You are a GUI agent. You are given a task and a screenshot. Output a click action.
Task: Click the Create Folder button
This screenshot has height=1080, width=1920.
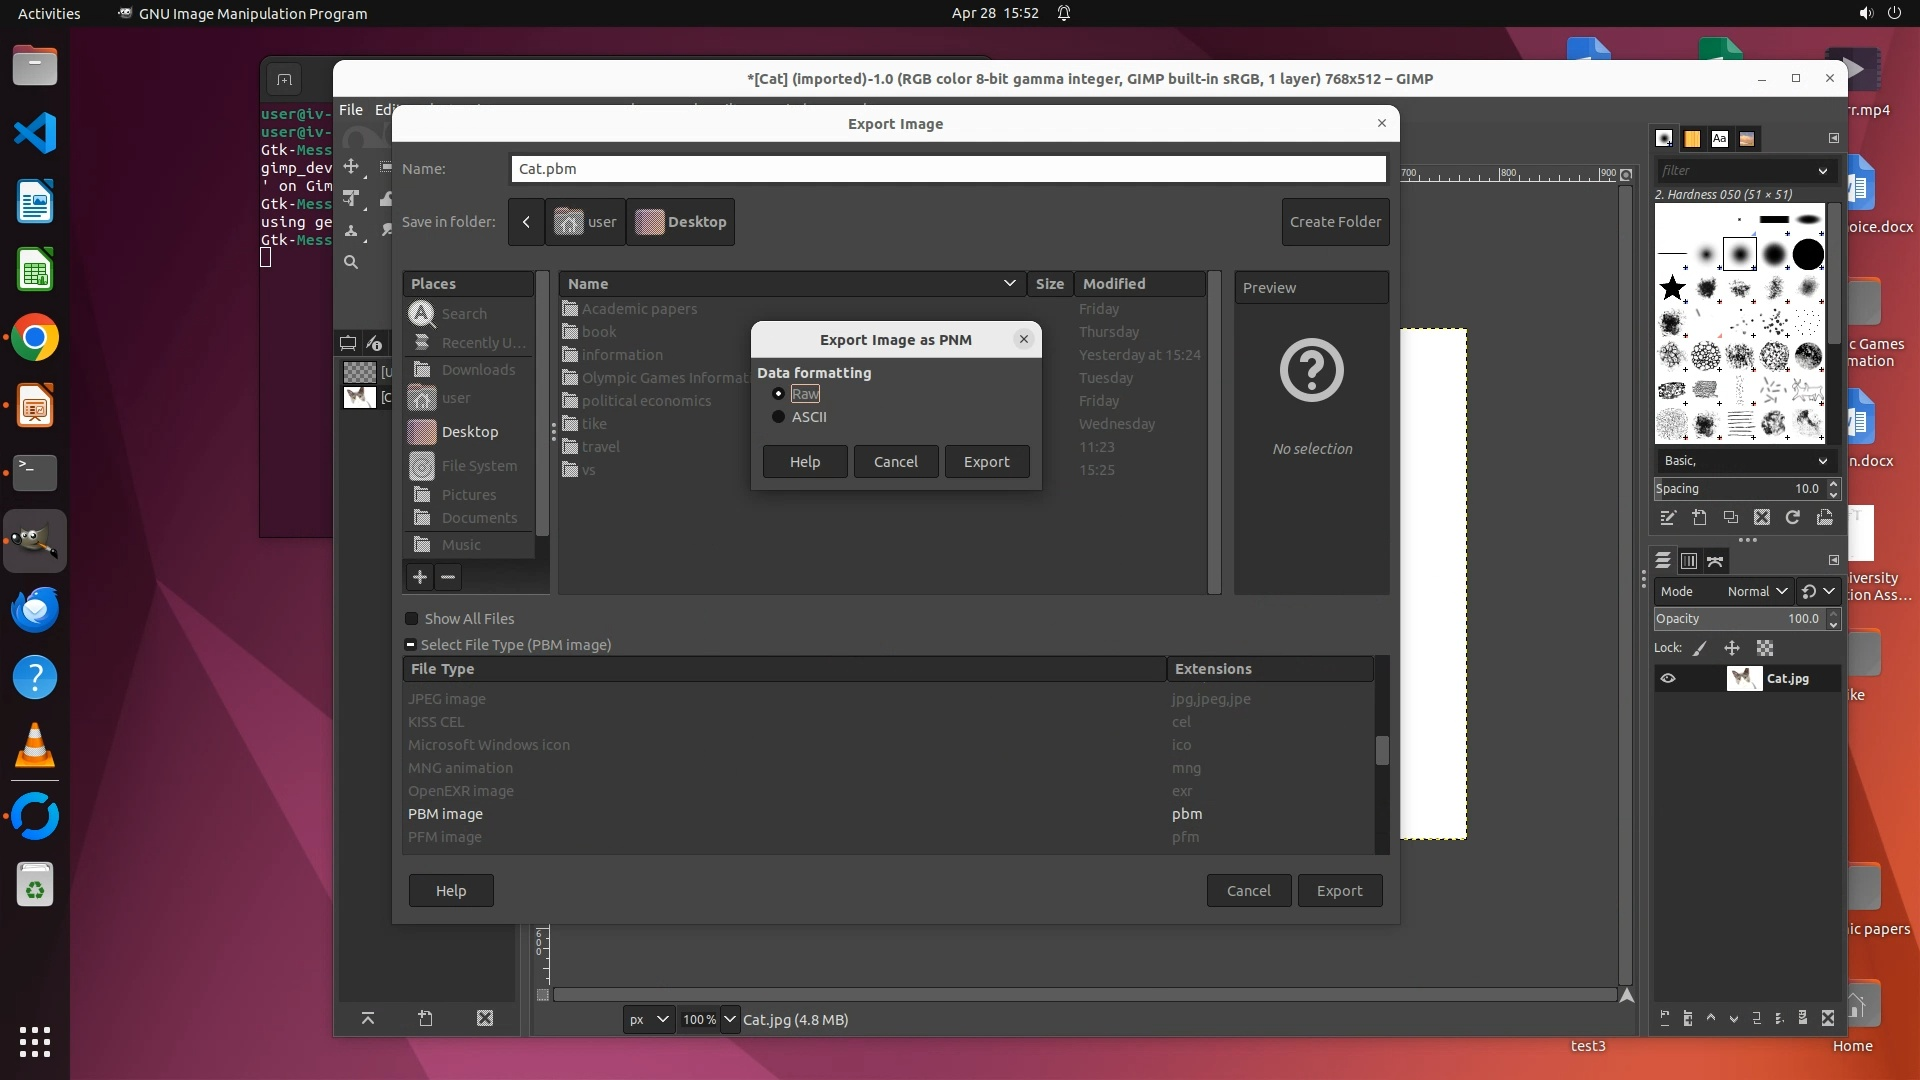1335,222
